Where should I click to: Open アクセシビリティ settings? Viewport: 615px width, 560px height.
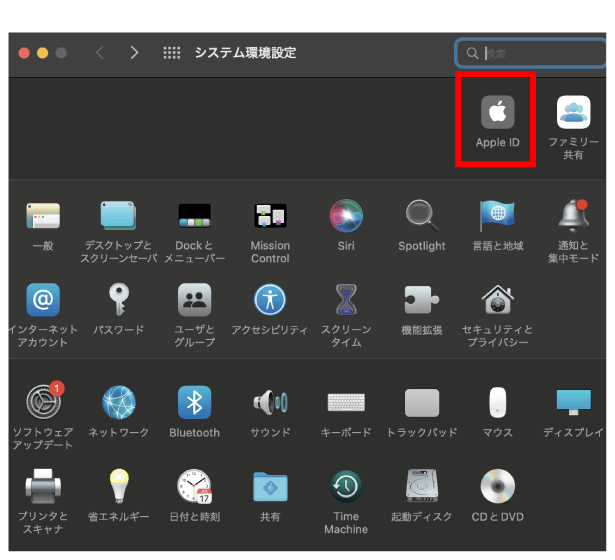coord(270,299)
